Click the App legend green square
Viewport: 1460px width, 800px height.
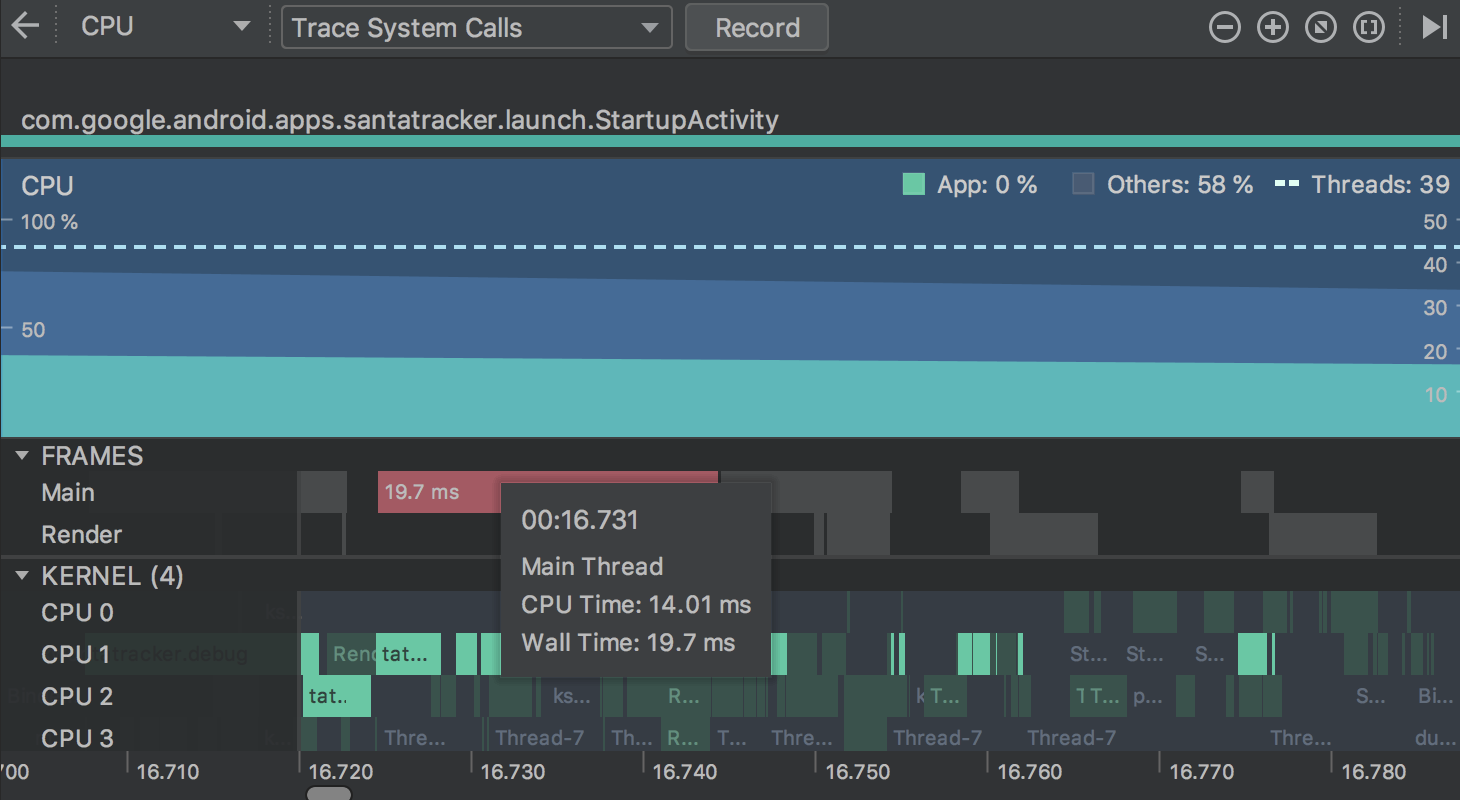pos(913,184)
